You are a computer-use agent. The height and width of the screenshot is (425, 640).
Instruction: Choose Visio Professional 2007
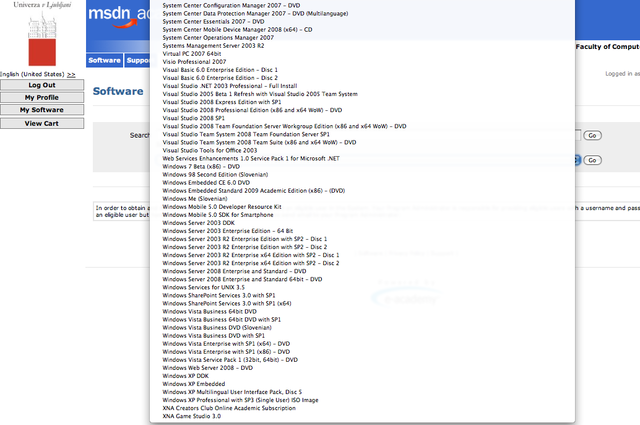(x=194, y=62)
